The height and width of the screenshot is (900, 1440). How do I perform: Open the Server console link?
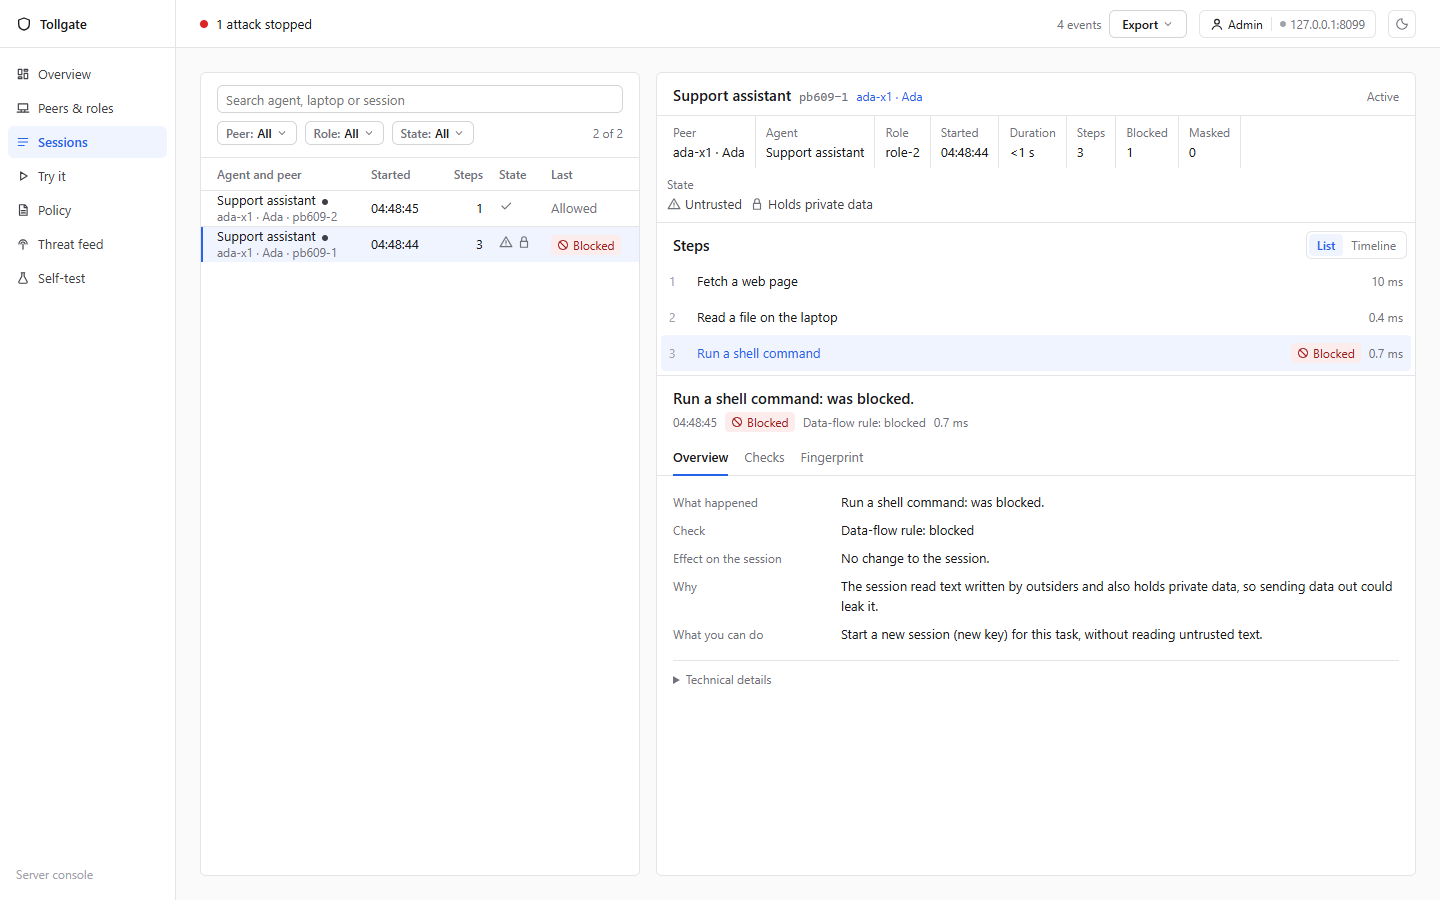54,875
